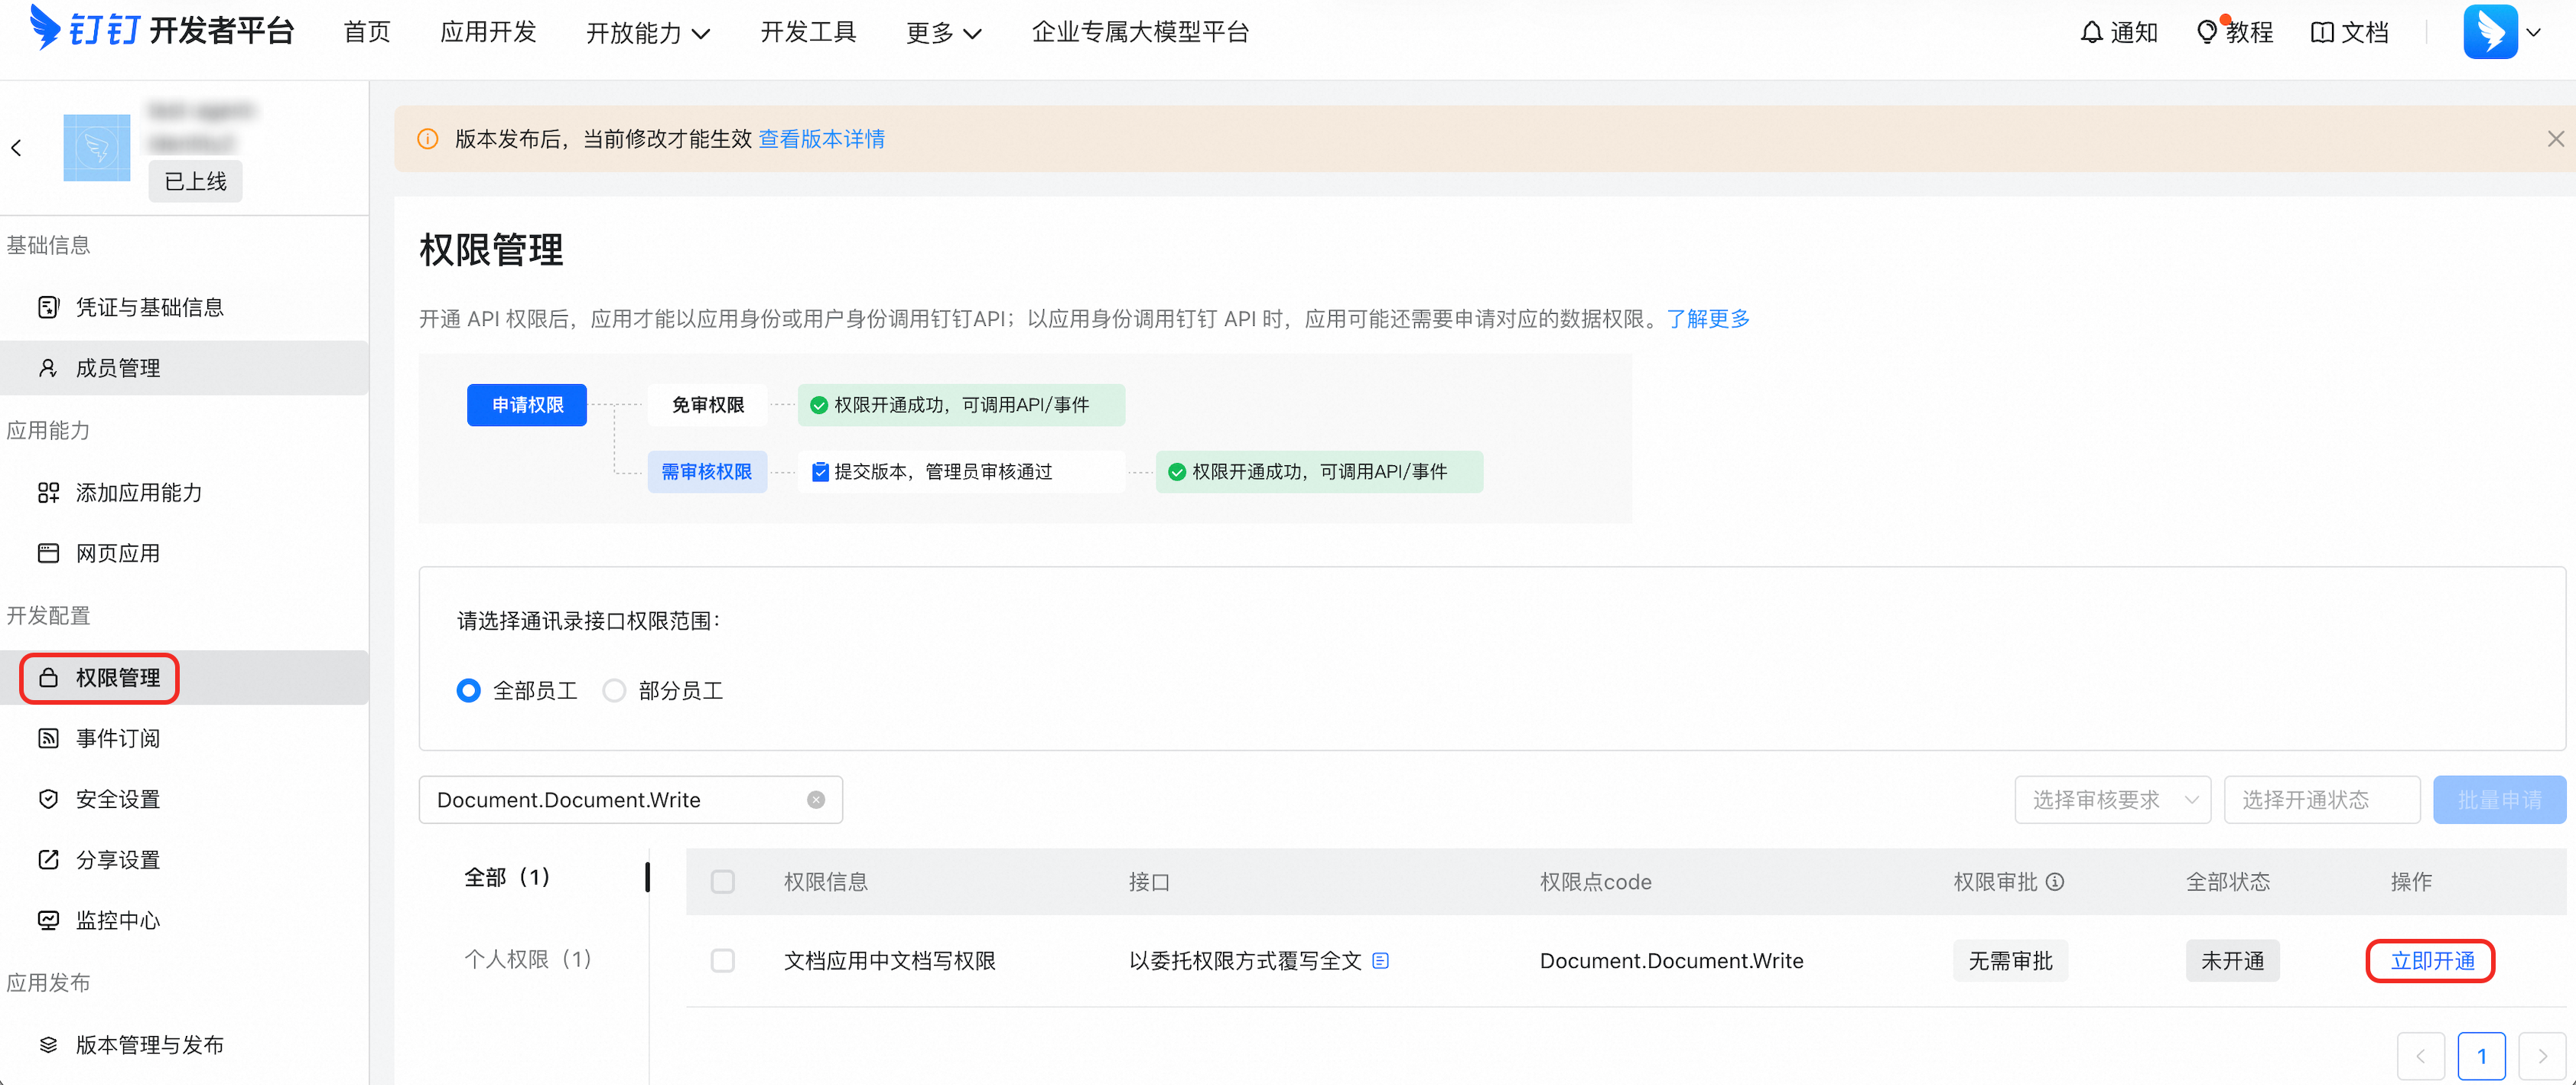Select the 部分员工 radio option

pos(614,691)
